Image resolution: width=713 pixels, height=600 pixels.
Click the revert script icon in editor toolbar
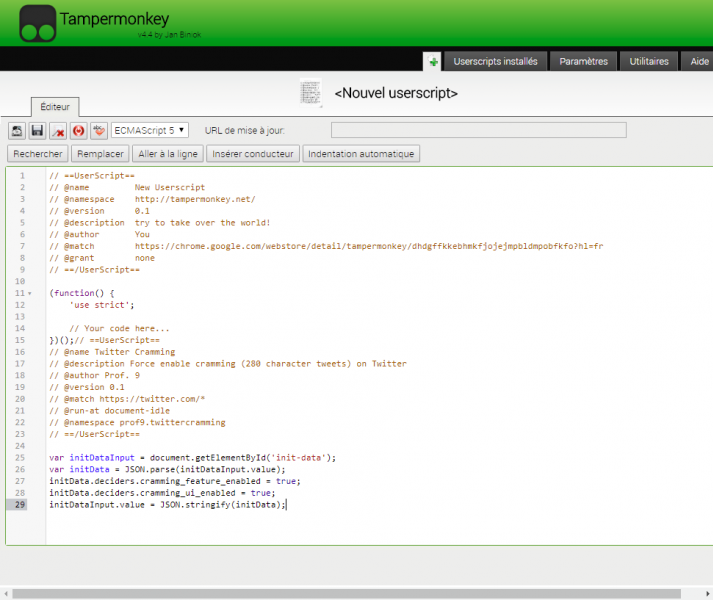pos(17,131)
